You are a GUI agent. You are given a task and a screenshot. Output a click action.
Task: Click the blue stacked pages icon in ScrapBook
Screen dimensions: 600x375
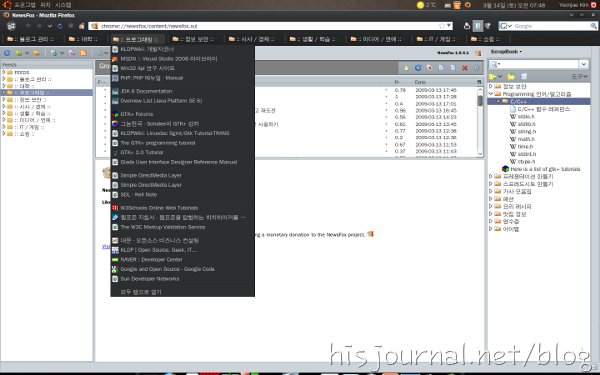click(523, 77)
